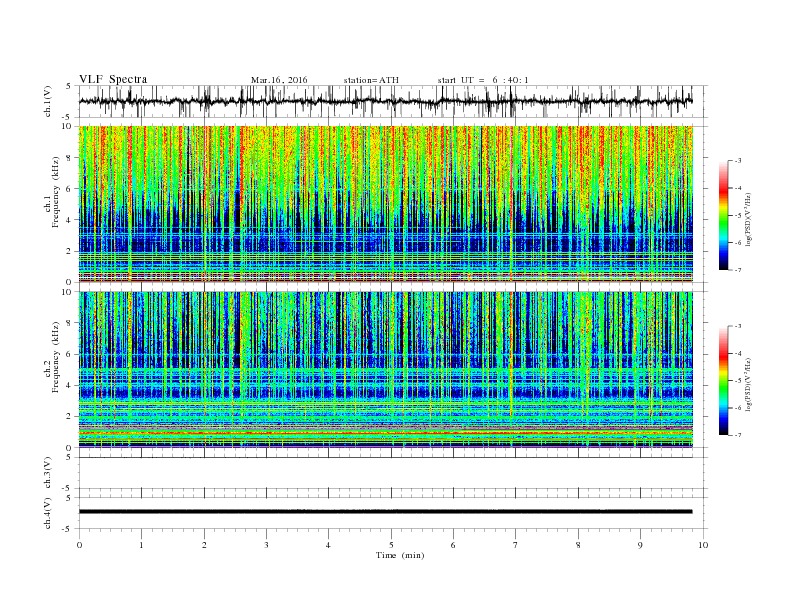Click time axis tick label "1"
Image resolution: width=792 pixels, height=612 pixels.
[x=141, y=545]
